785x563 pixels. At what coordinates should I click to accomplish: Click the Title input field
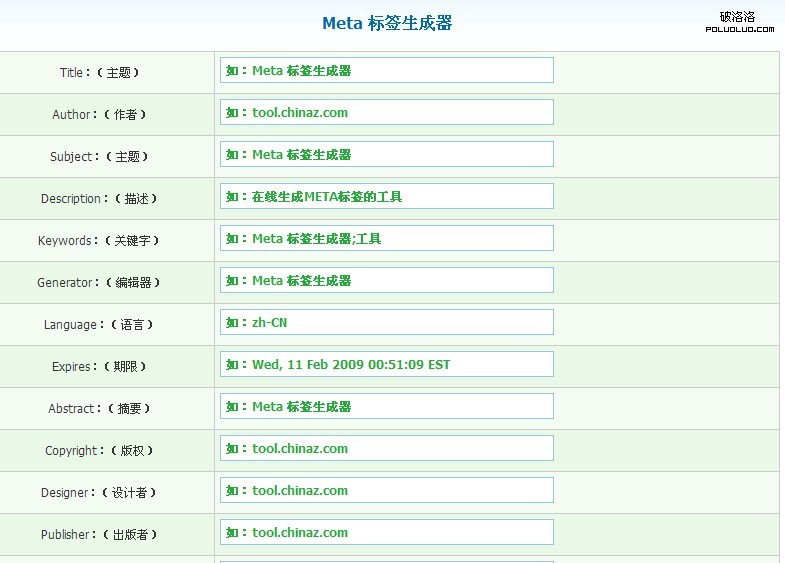pyautogui.click(x=386, y=71)
